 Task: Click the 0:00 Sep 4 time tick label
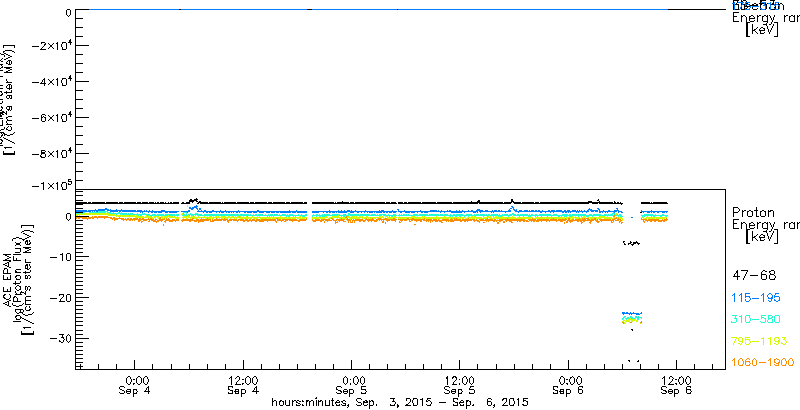point(135,387)
